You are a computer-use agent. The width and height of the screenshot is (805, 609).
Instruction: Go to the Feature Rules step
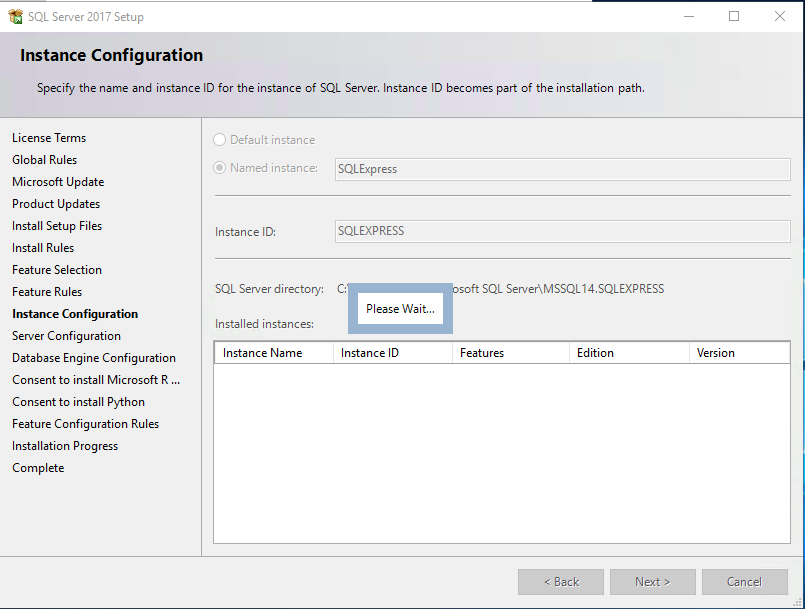[47, 292]
